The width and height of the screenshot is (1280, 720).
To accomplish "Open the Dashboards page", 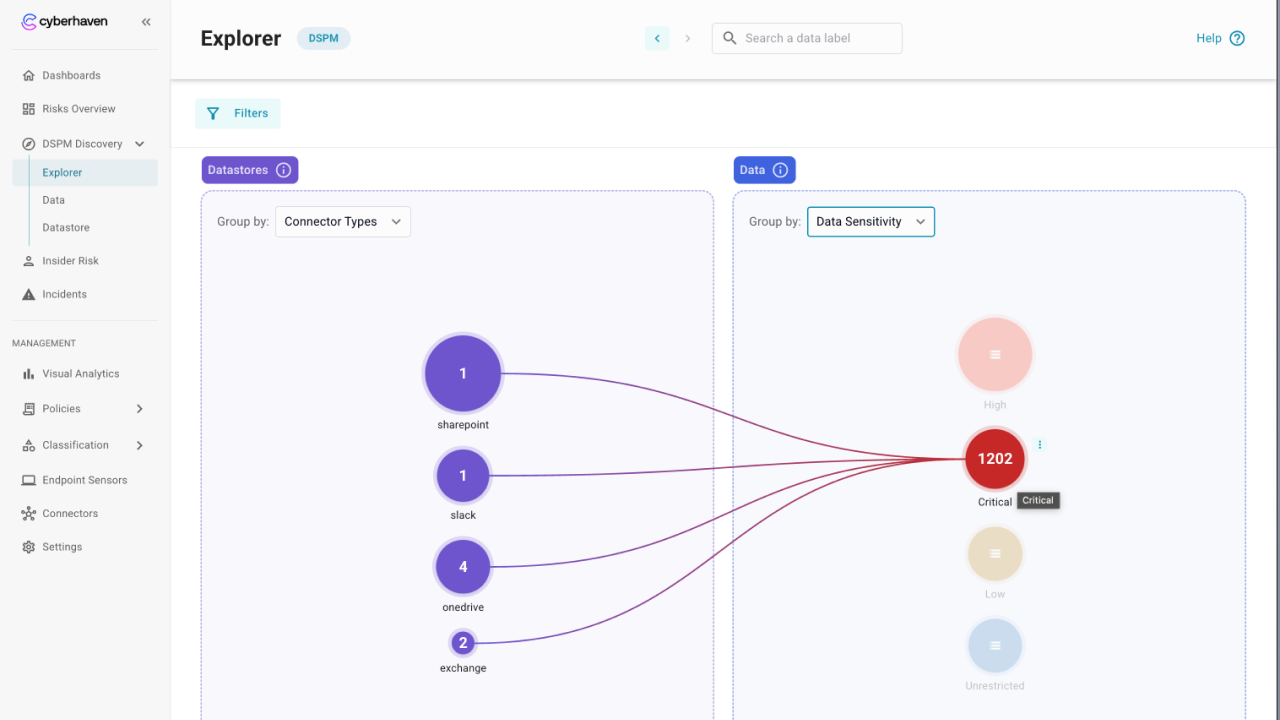I will click(71, 75).
